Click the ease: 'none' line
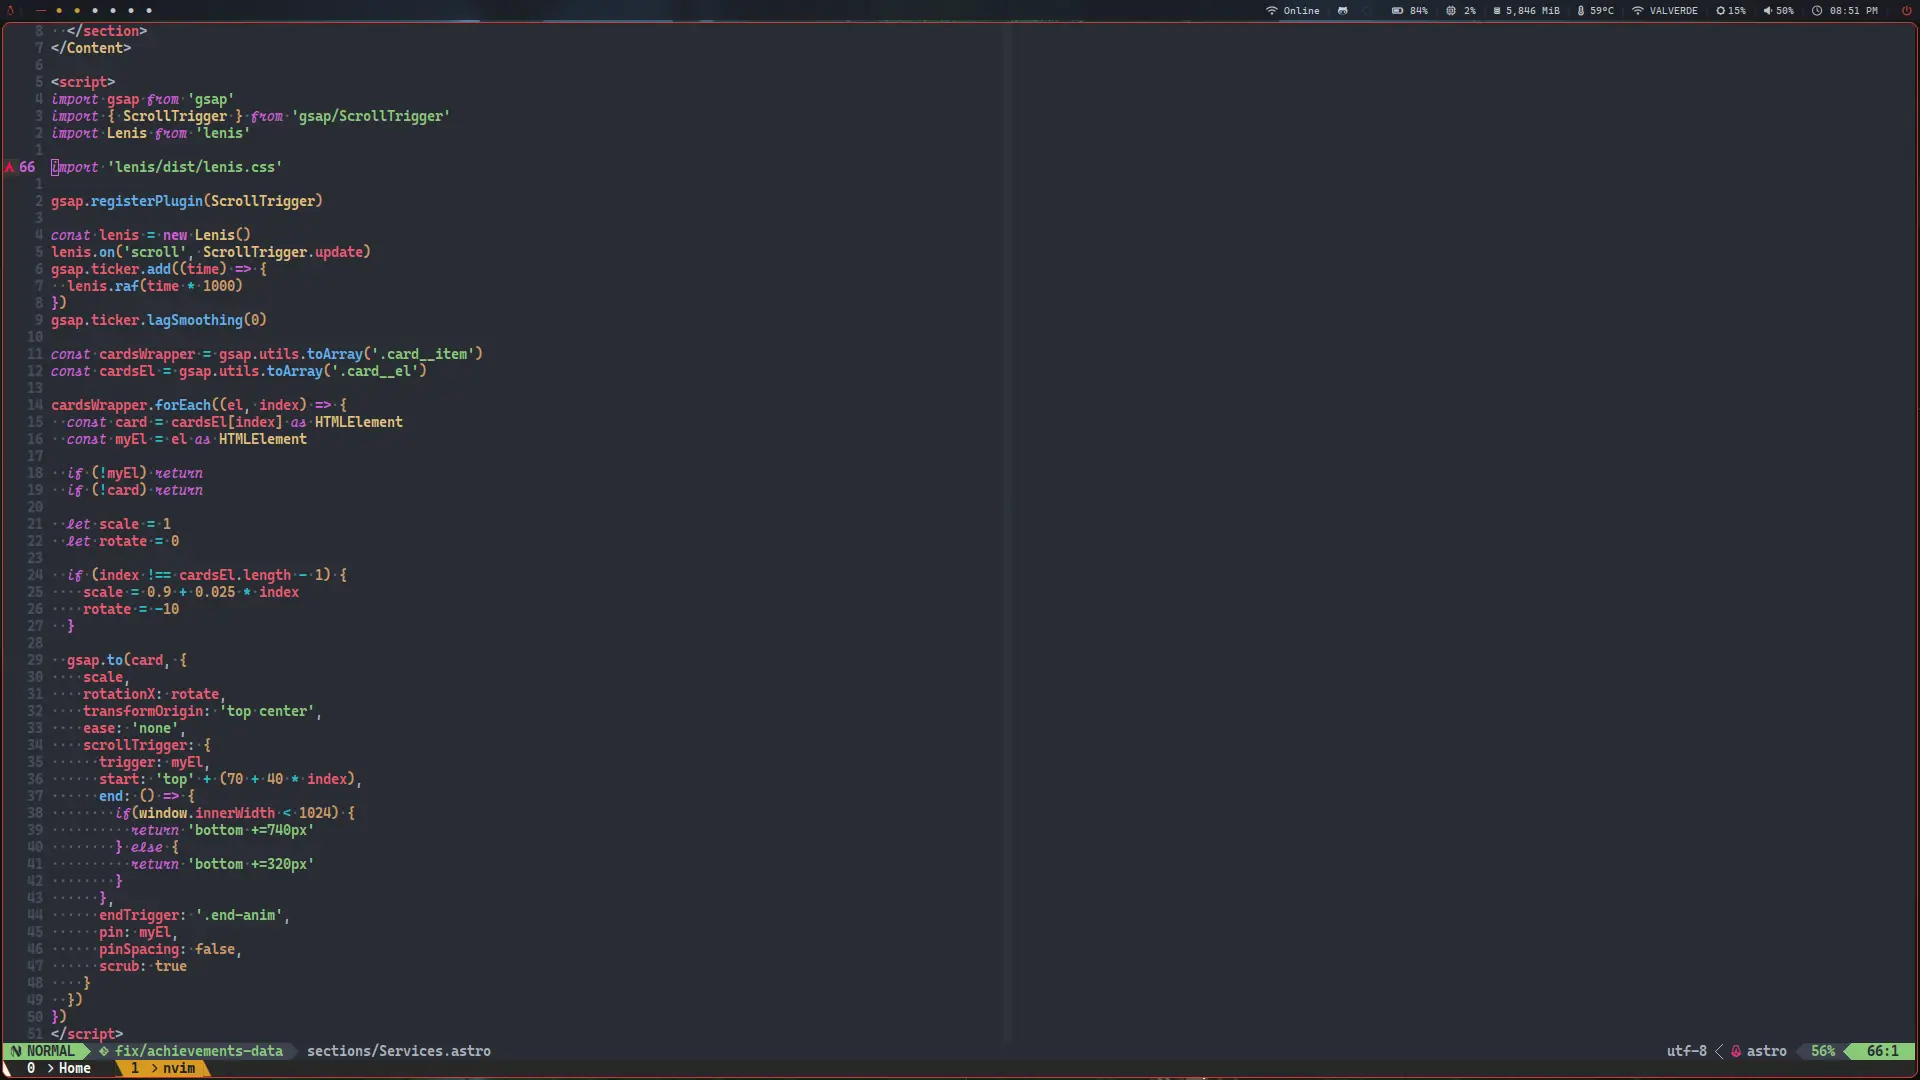Screen dimensions: 1920x1080 [135, 728]
